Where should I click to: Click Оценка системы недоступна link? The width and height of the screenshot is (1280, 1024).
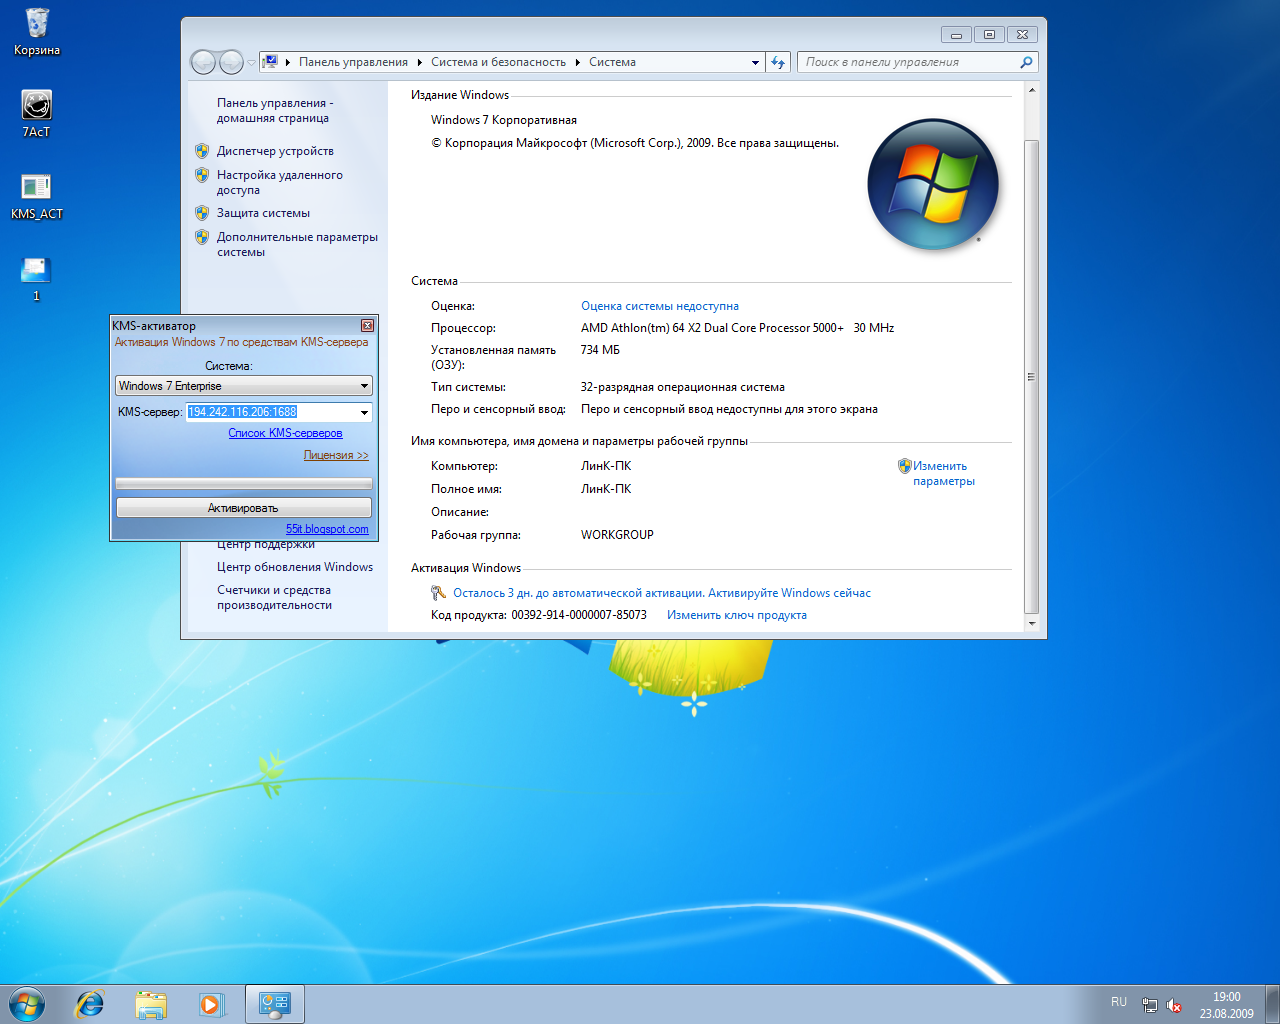[660, 306]
